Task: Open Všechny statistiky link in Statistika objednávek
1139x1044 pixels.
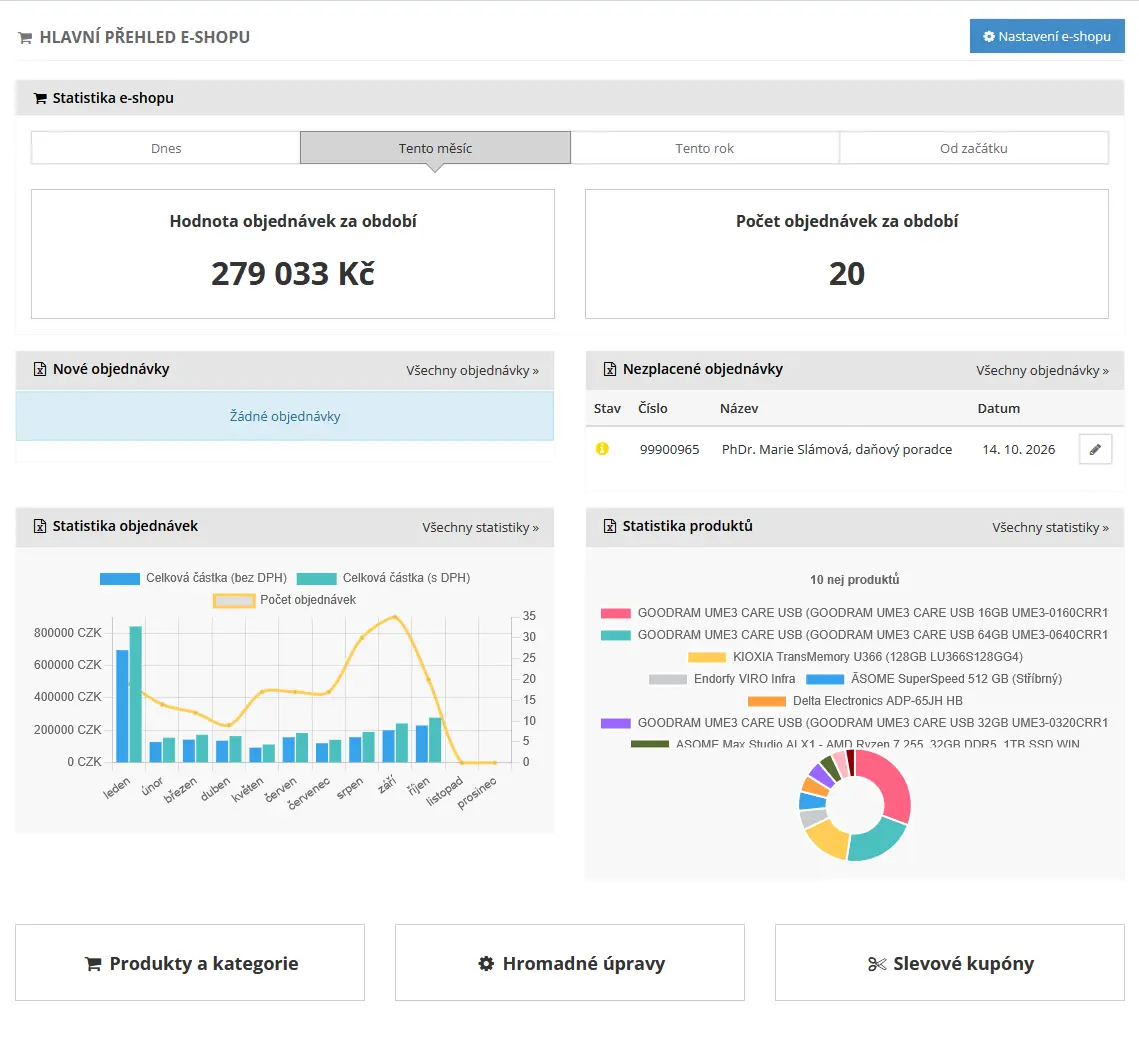Action: [480, 527]
